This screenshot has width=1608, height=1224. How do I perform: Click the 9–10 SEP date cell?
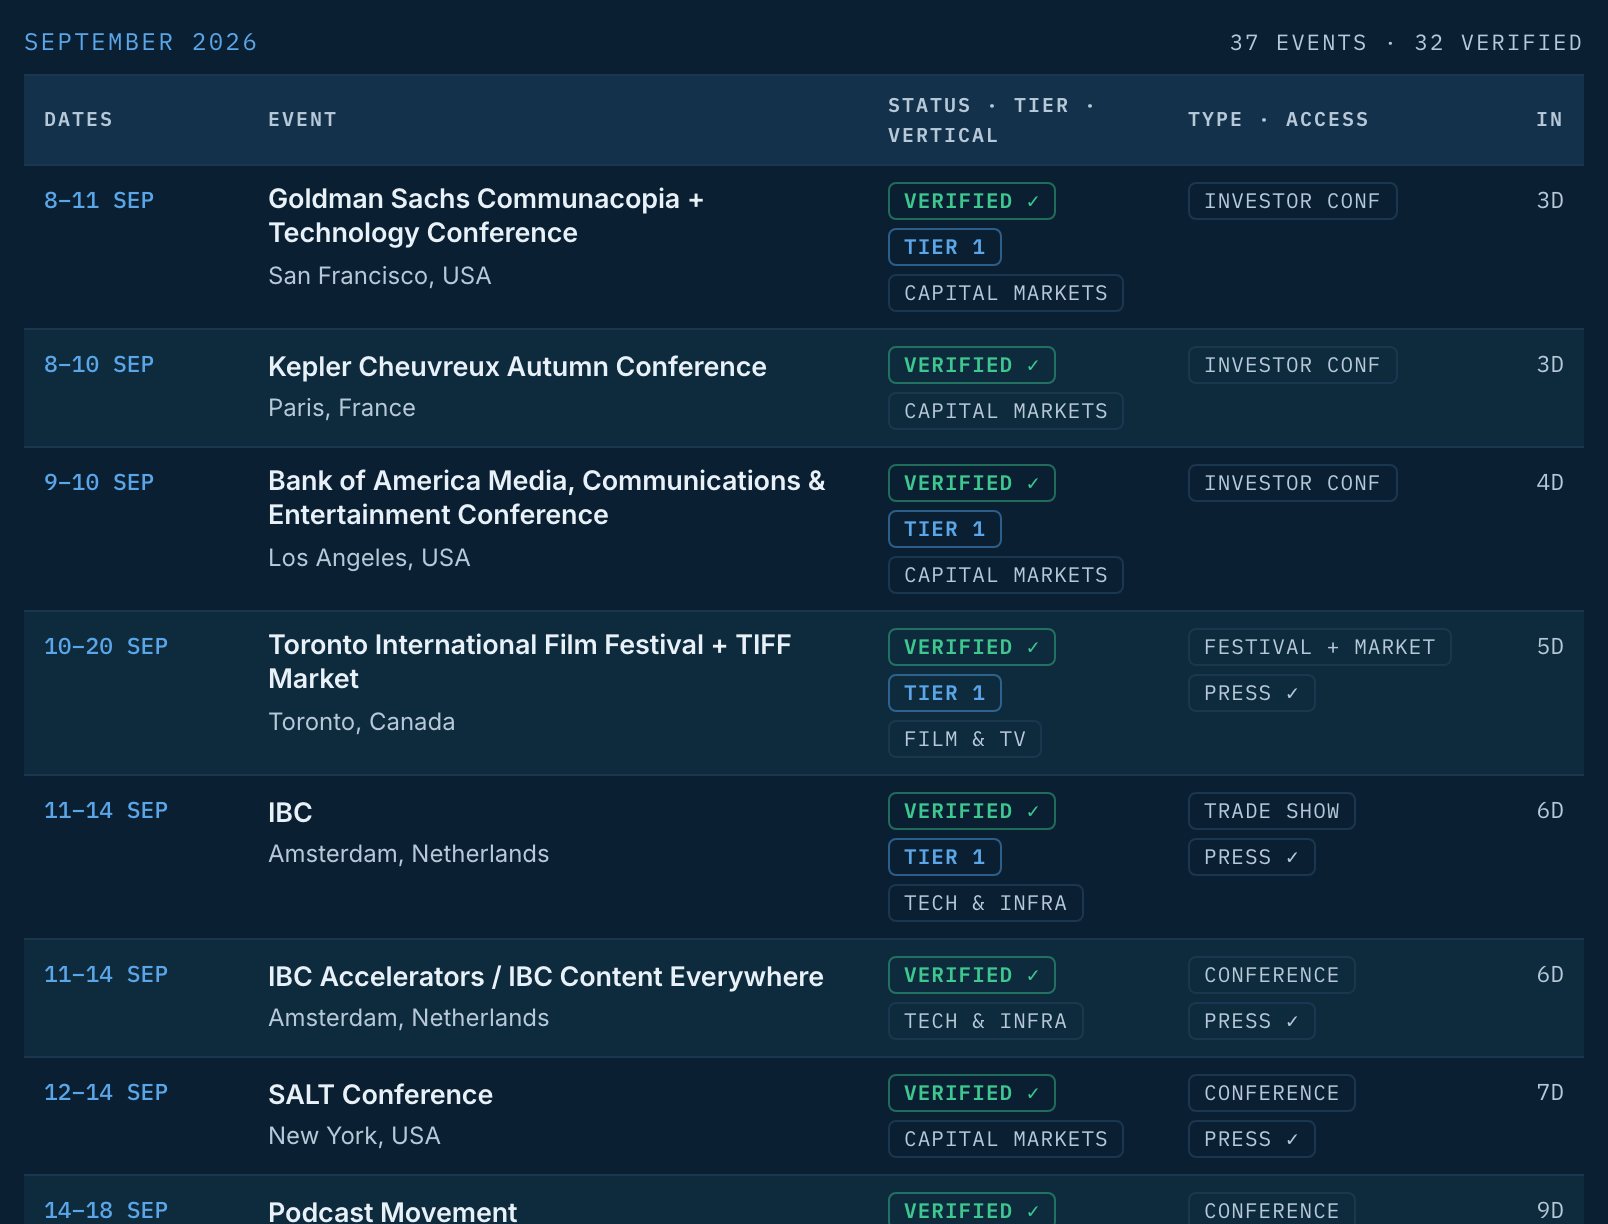pos(99,483)
